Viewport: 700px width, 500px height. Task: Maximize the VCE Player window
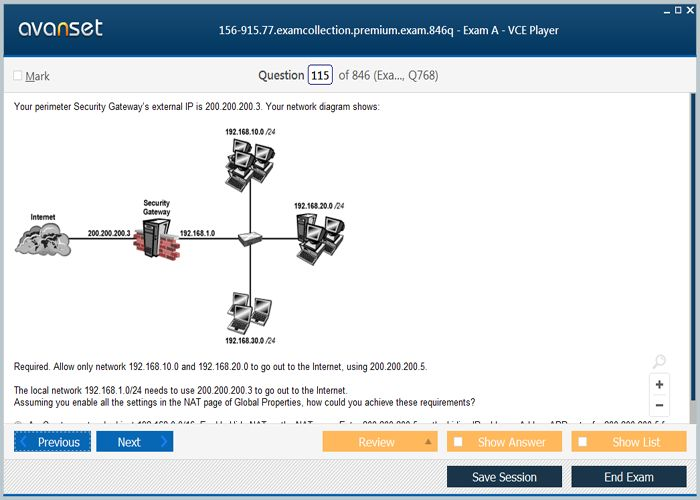pos(677,9)
